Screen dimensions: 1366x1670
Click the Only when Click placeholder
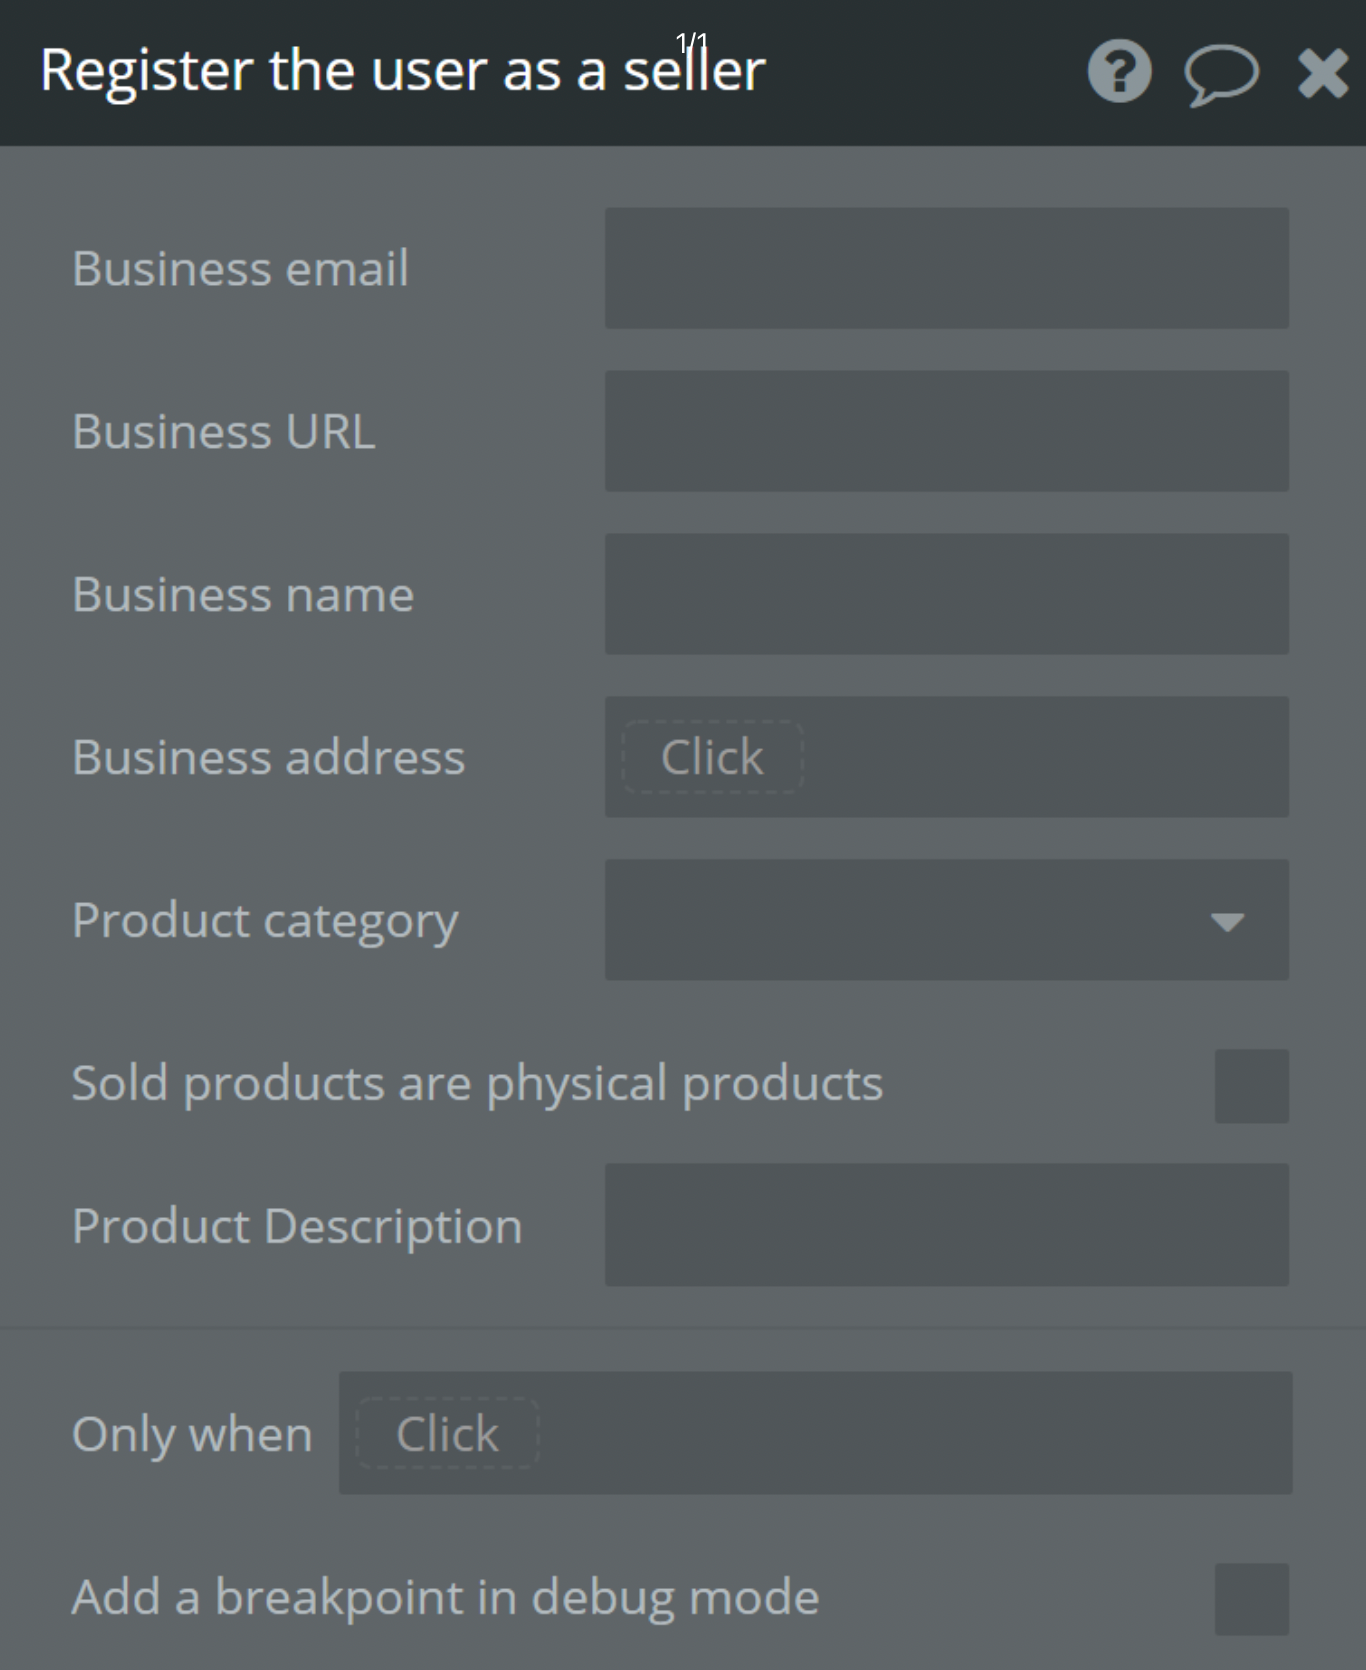click(x=447, y=1434)
